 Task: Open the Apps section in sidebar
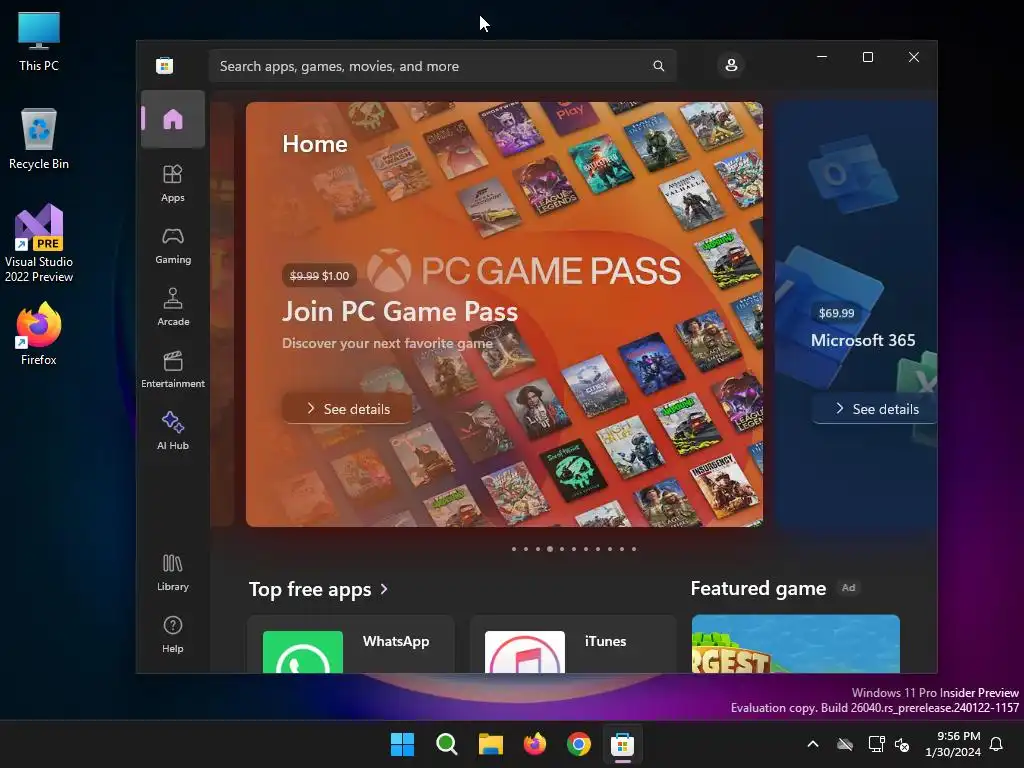pos(173,184)
